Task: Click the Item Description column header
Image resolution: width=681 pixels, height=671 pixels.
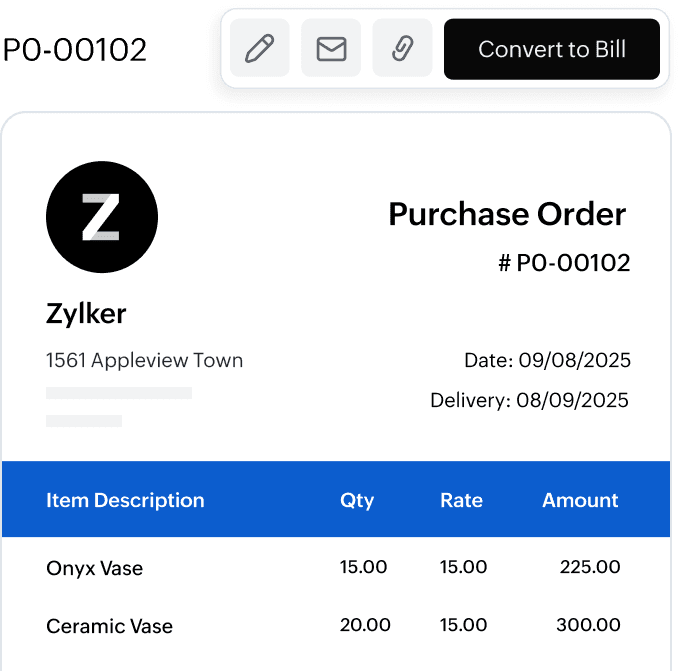Action: [x=125, y=500]
